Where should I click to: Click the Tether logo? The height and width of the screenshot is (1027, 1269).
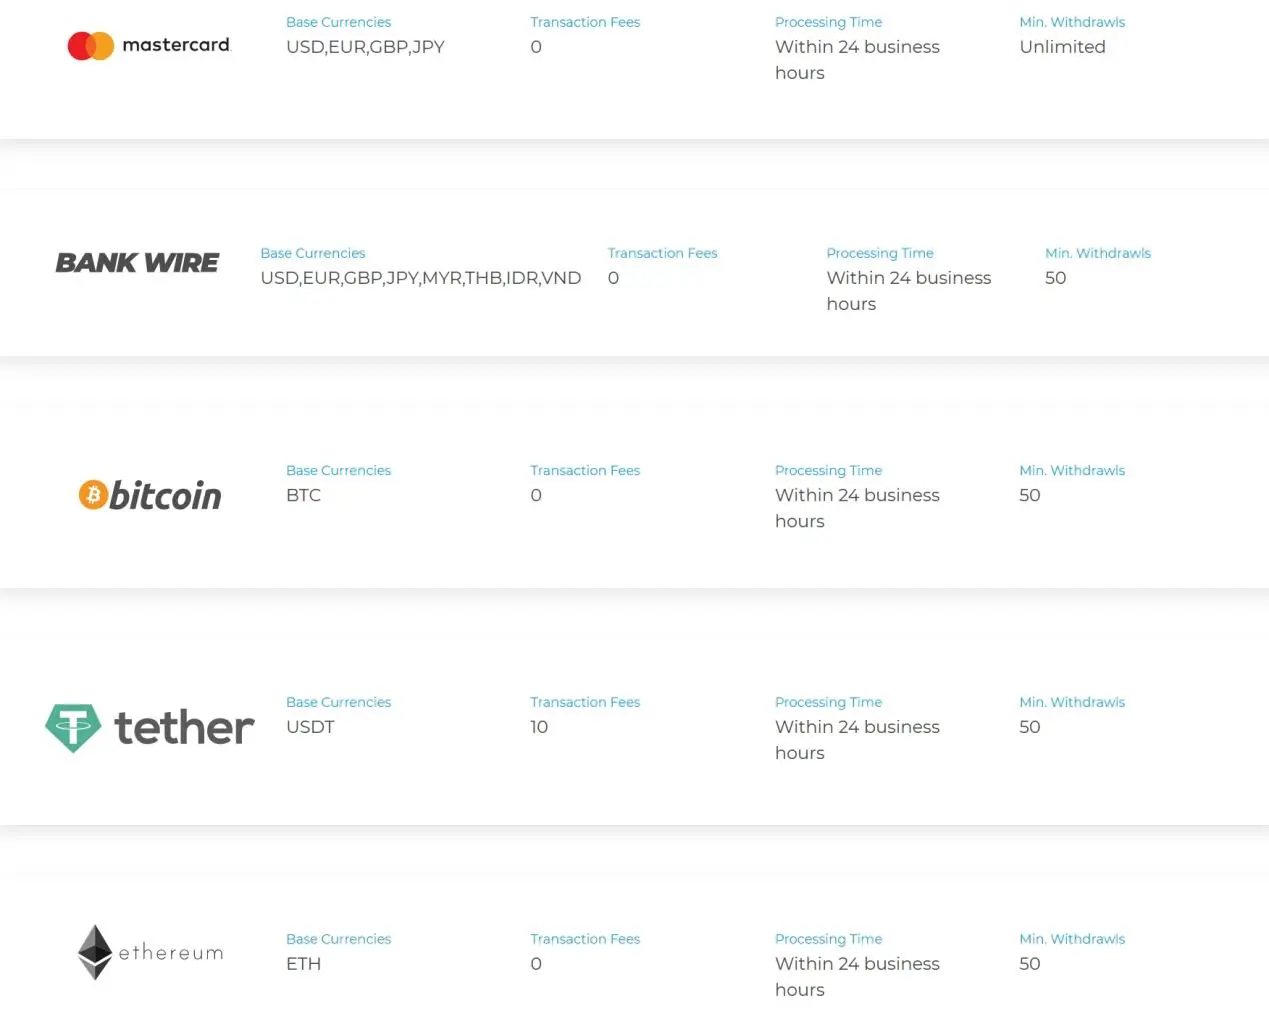point(150,728)
